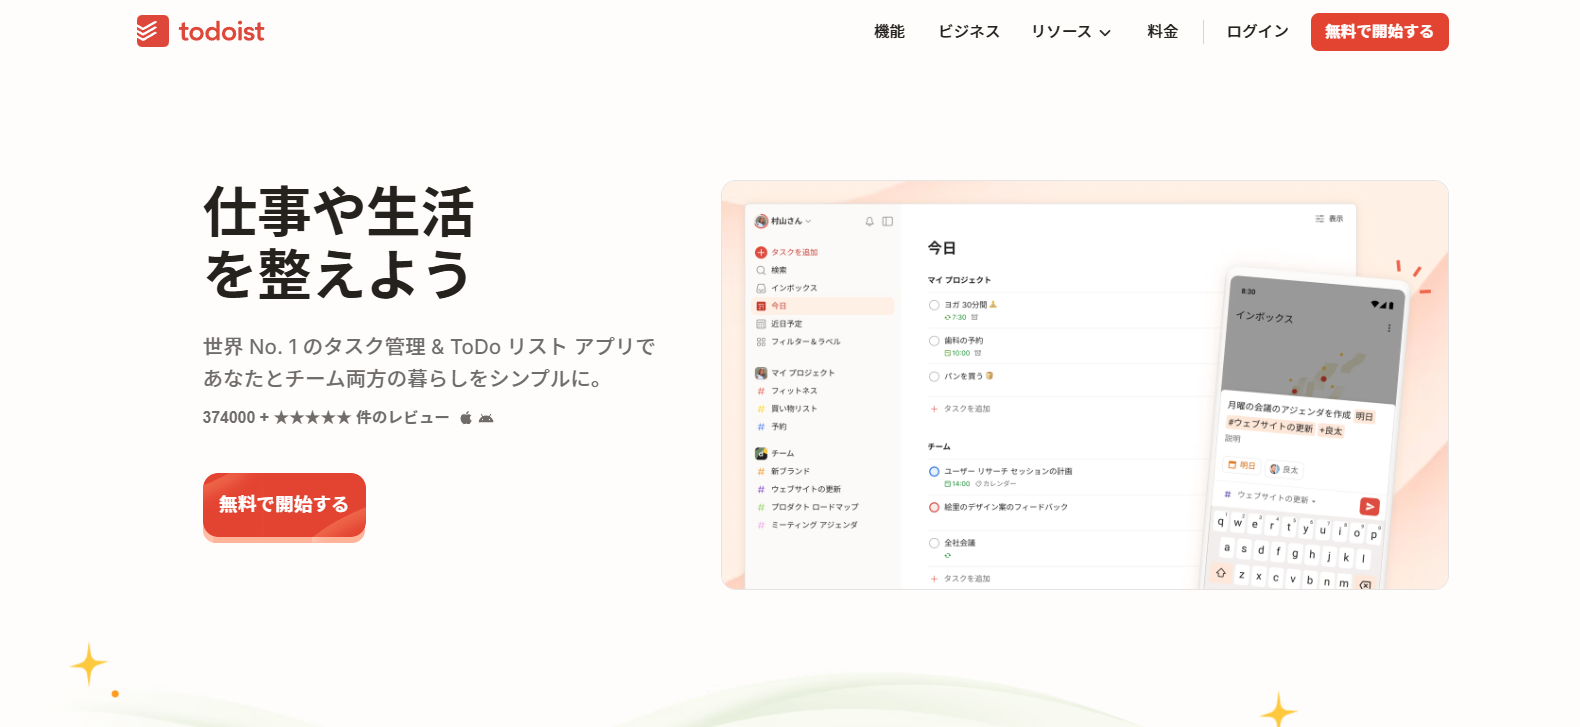Complete the ヨガ 30分間 task checkbox
The image size is (1580, 727).
pyautogui.click(x=934, y=305)
